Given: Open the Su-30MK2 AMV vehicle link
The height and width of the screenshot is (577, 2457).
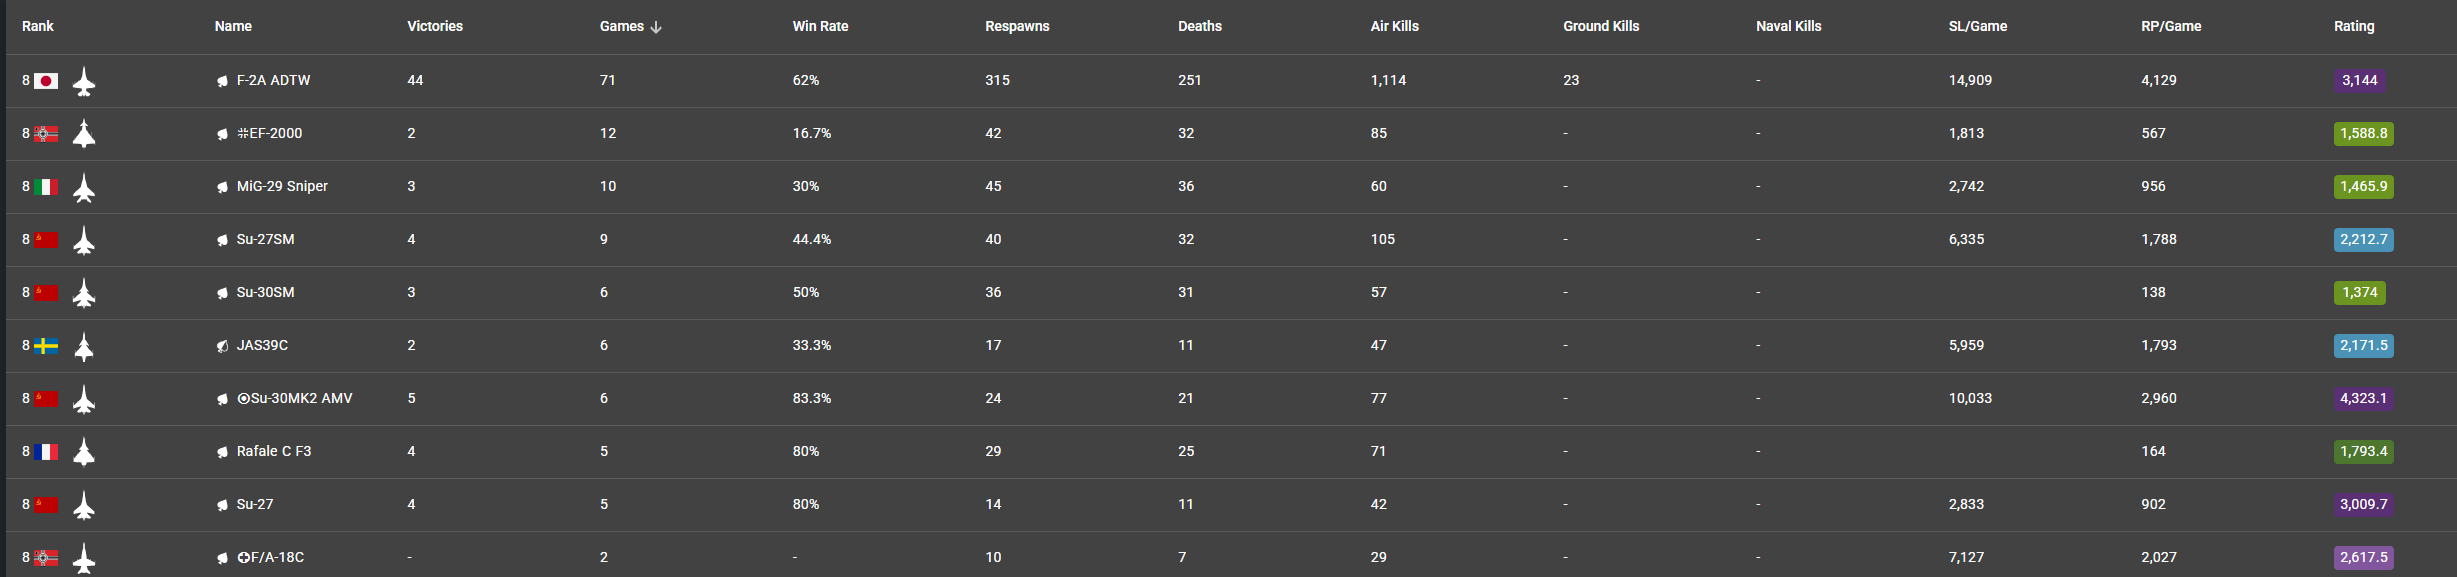Looking at the screenshot, I should (x=294, y=399).
